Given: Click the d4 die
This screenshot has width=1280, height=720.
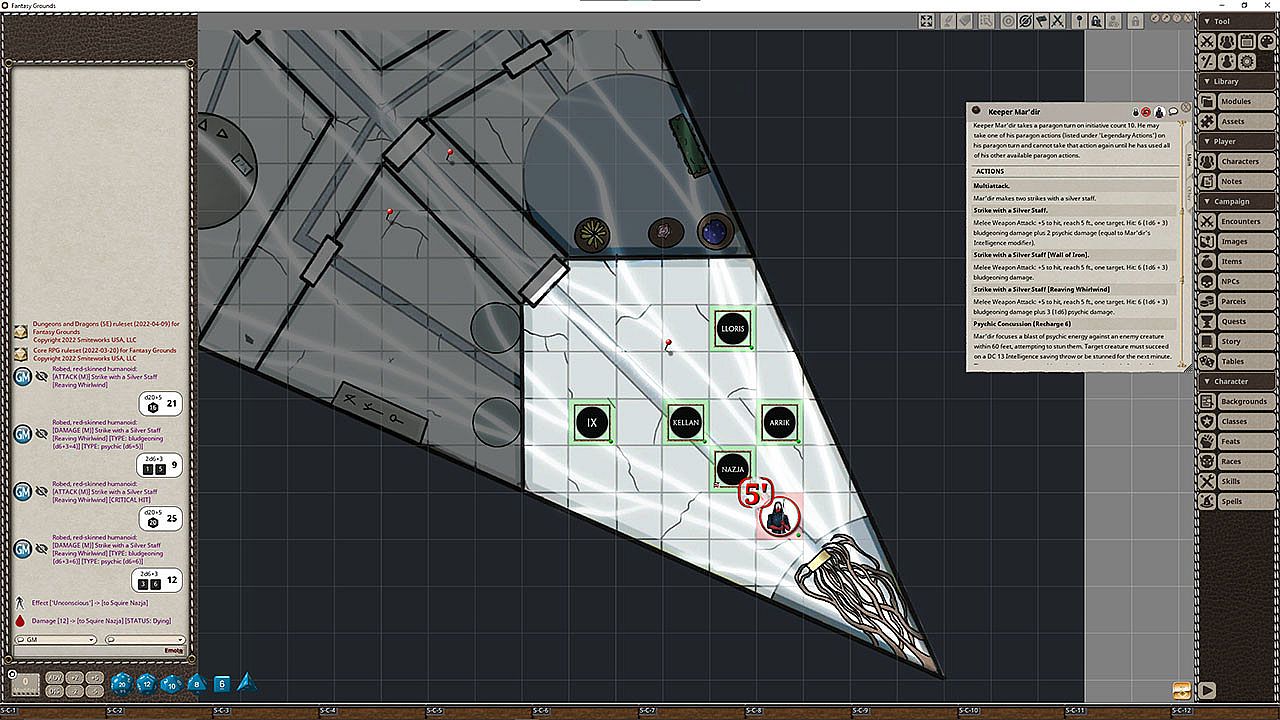Looking at the screenshot, I should click(x=246, y=684).
